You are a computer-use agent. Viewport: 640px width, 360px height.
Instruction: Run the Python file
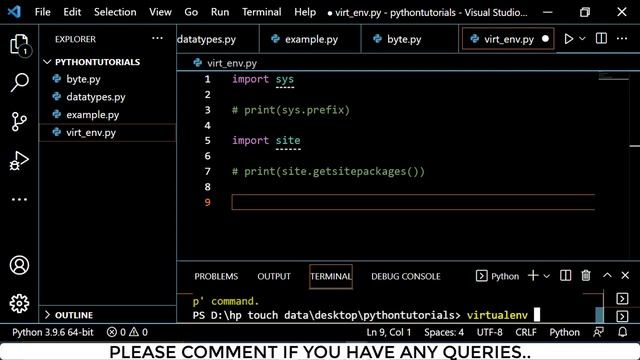(568, 39)
